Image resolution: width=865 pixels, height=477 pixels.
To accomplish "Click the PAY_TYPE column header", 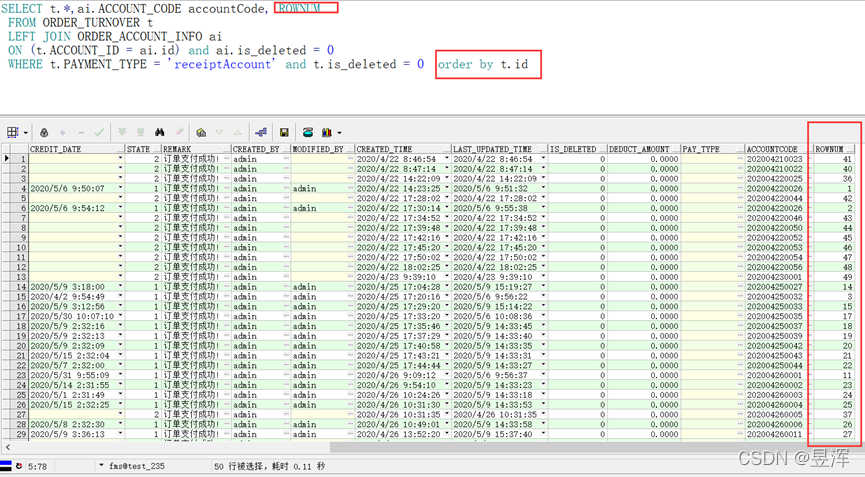I will [713, 149].
